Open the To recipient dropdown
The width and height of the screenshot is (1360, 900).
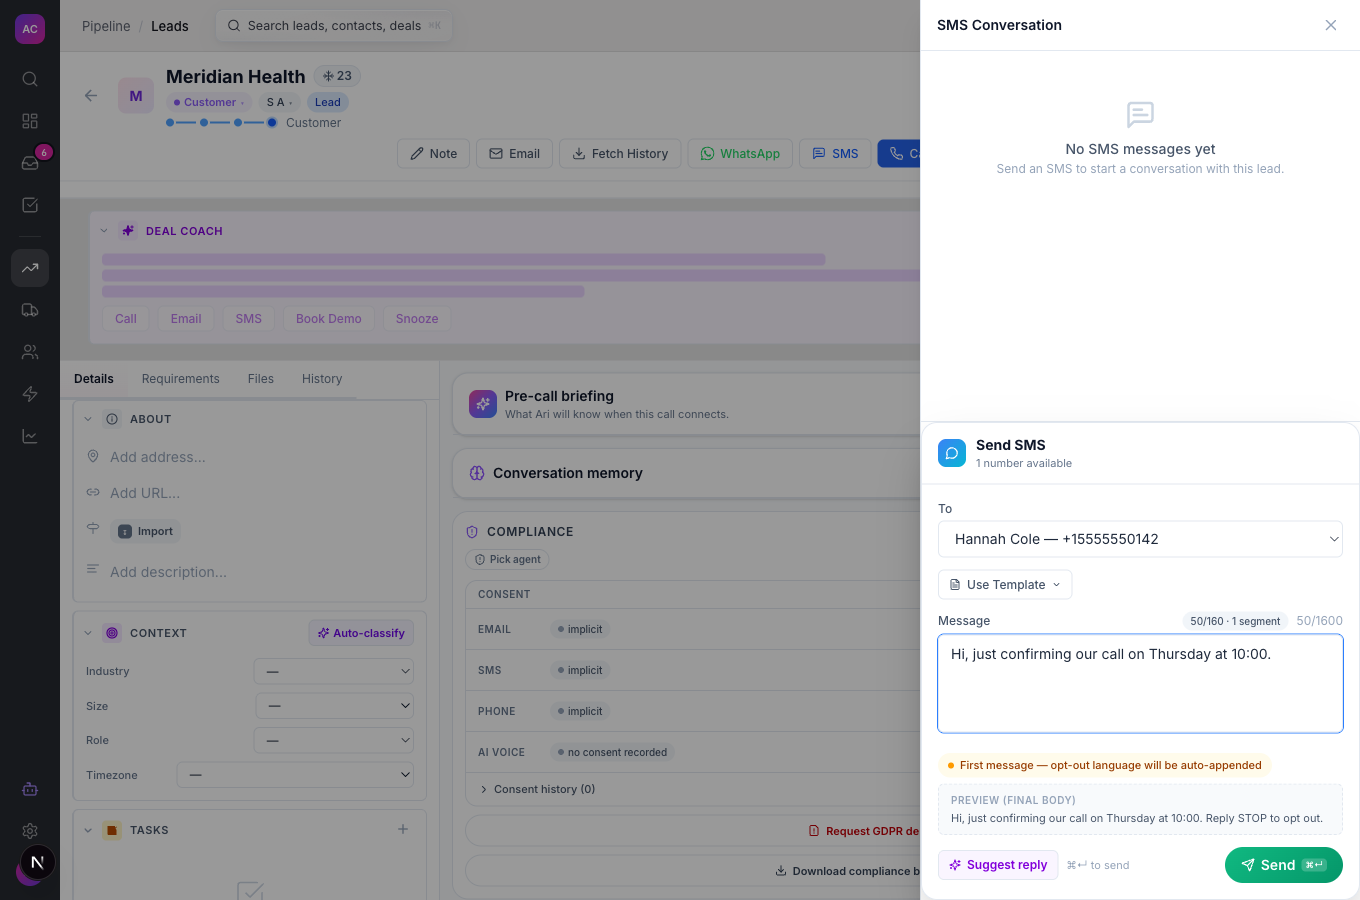pyautogui.click(x=1140, y=539)
